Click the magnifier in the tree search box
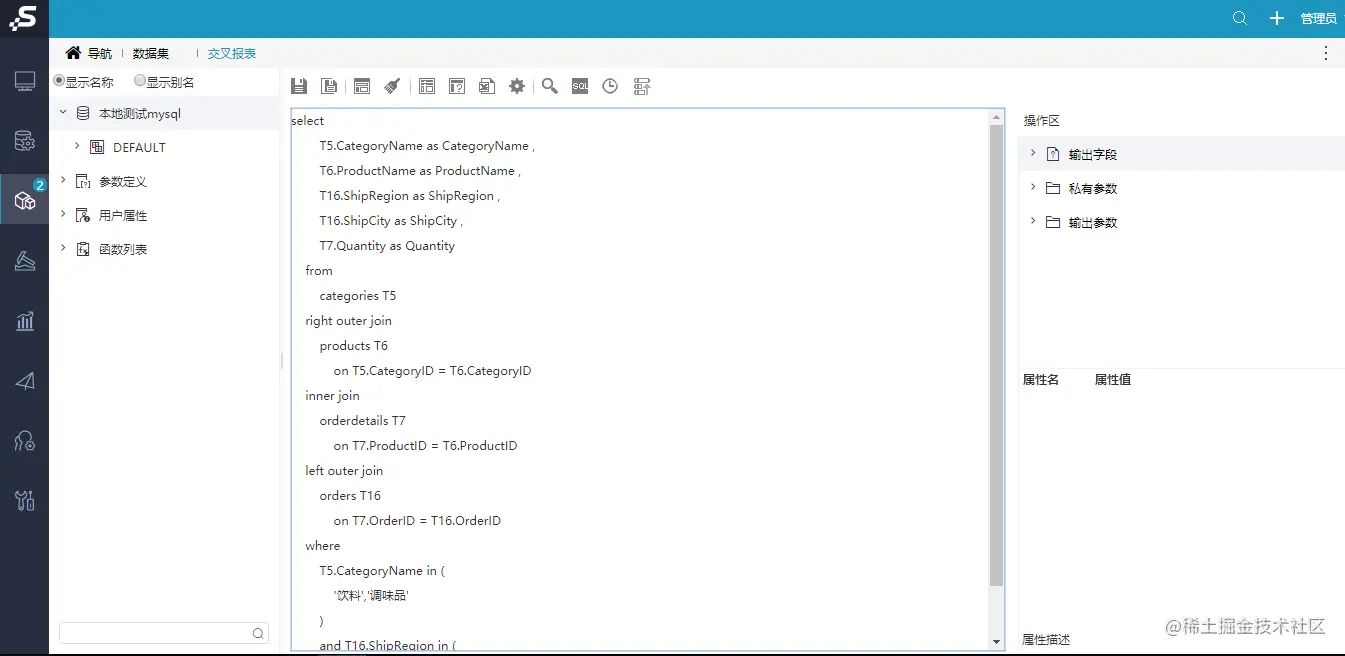The width and height of the screenshot is (1345, 656). coord(258,633)
